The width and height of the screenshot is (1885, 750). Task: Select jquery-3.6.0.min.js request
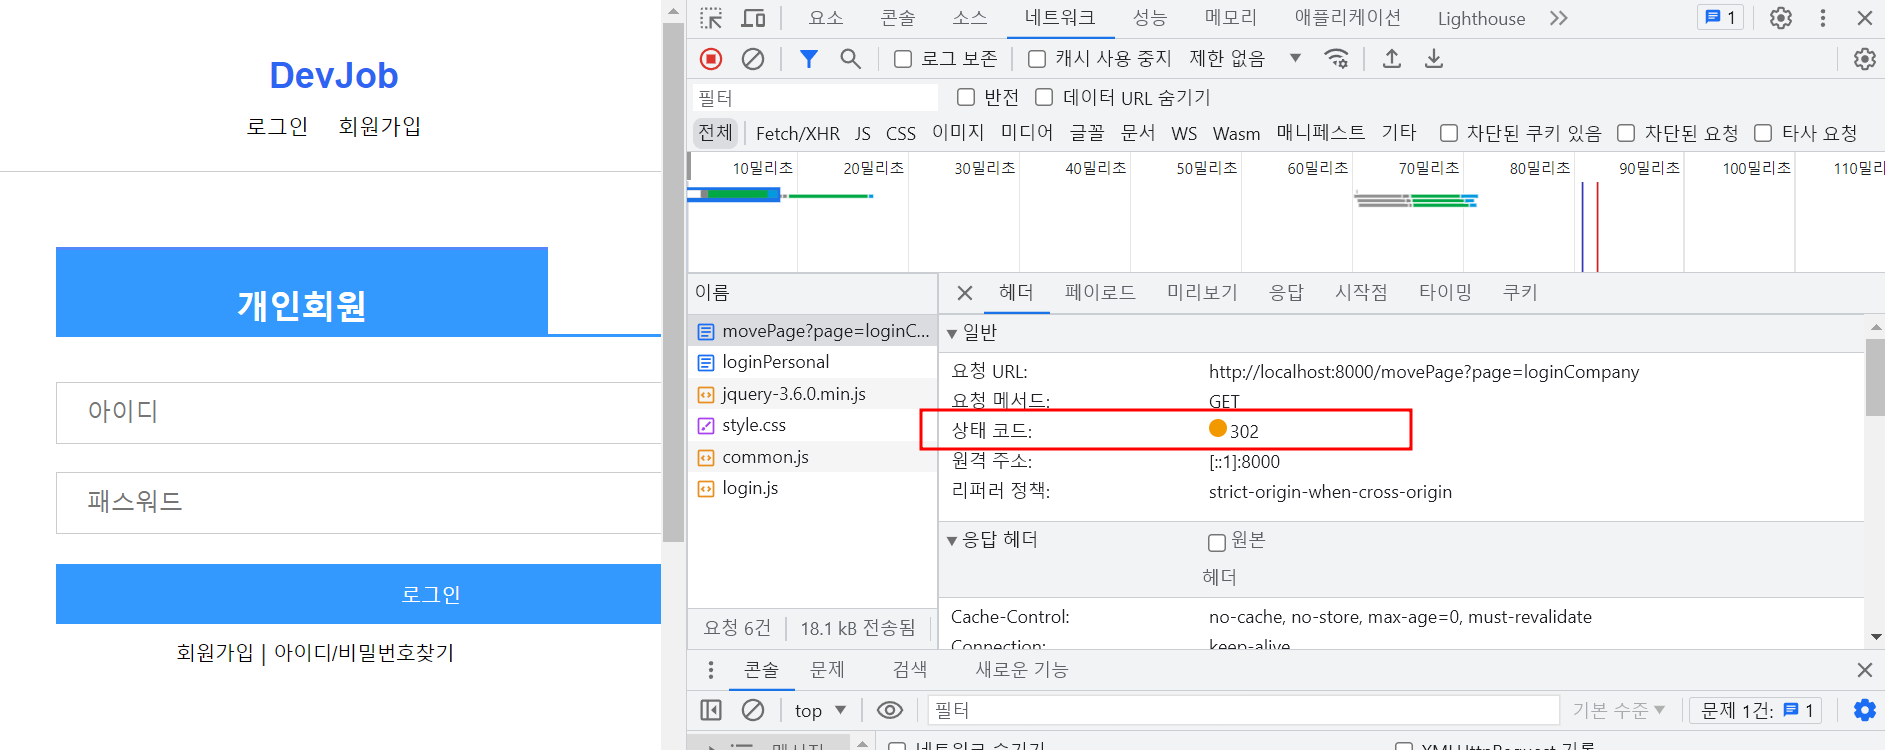(813, 394)
